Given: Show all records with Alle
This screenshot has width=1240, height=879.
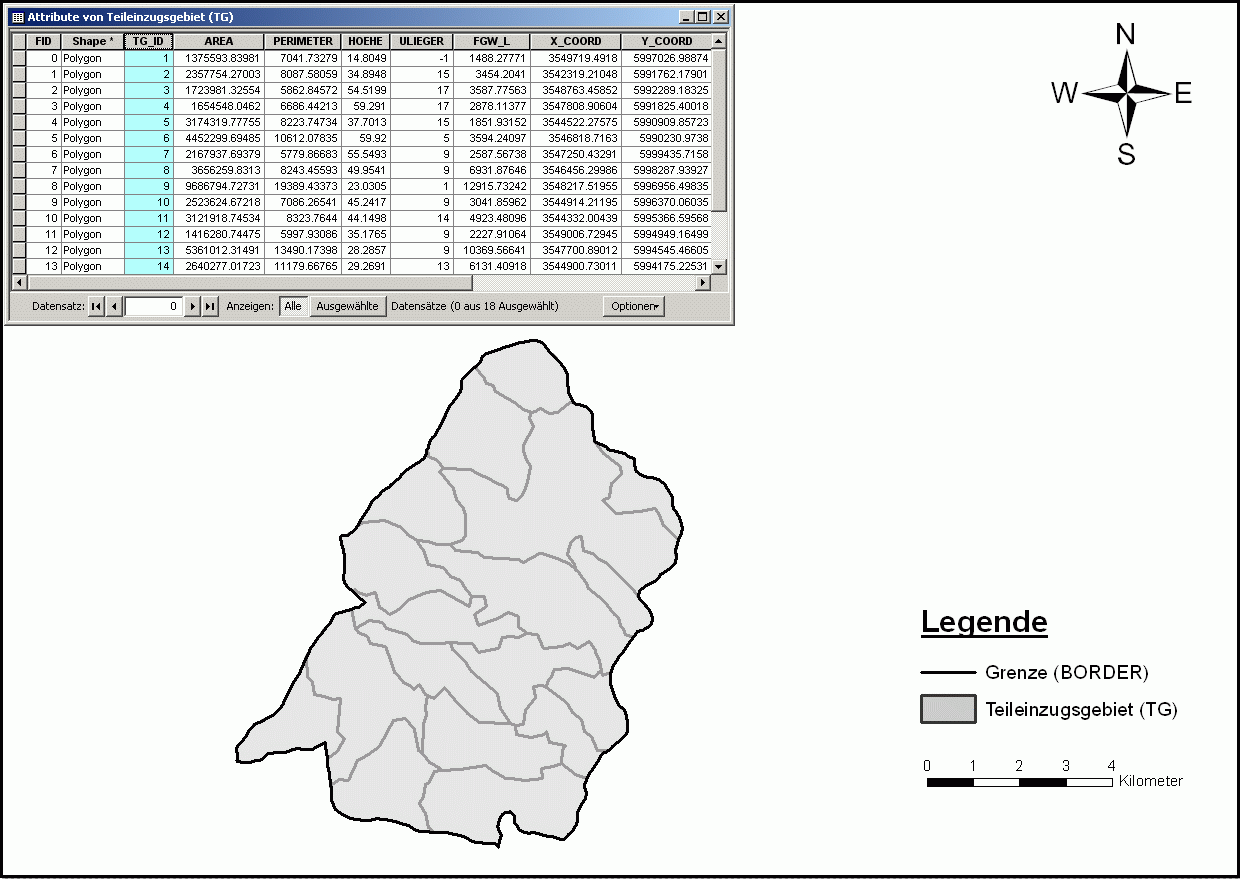Looking at the screenshot, I should (x=292, y=307).
